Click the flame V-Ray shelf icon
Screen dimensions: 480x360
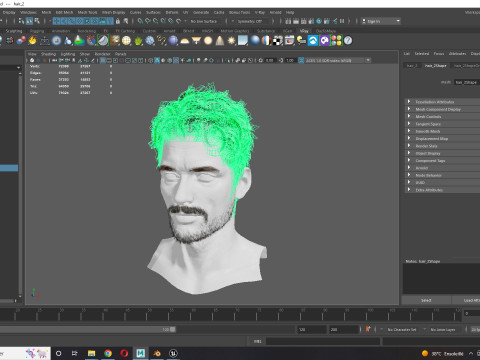(x=32, y=41)
